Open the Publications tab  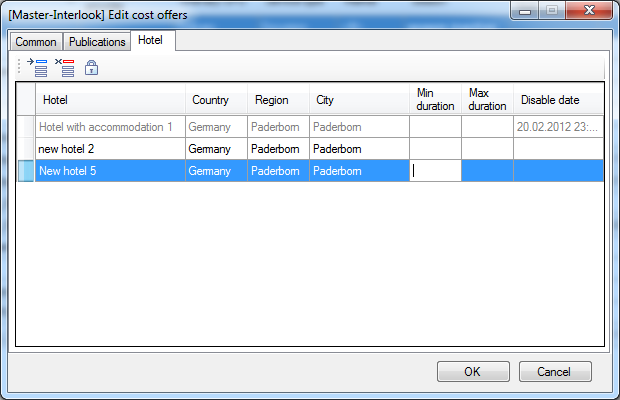point(97,42)
